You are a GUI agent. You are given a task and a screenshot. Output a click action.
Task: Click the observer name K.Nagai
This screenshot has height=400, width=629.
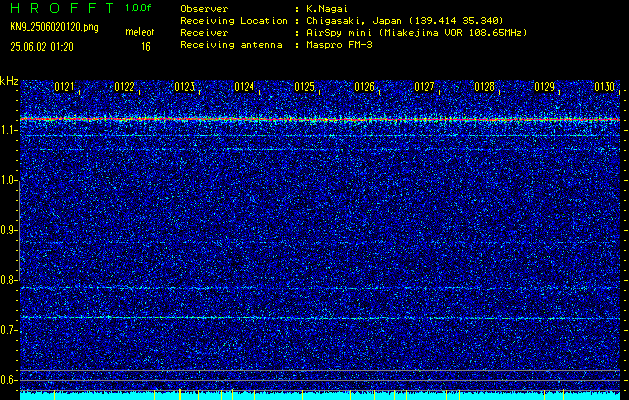327,9
